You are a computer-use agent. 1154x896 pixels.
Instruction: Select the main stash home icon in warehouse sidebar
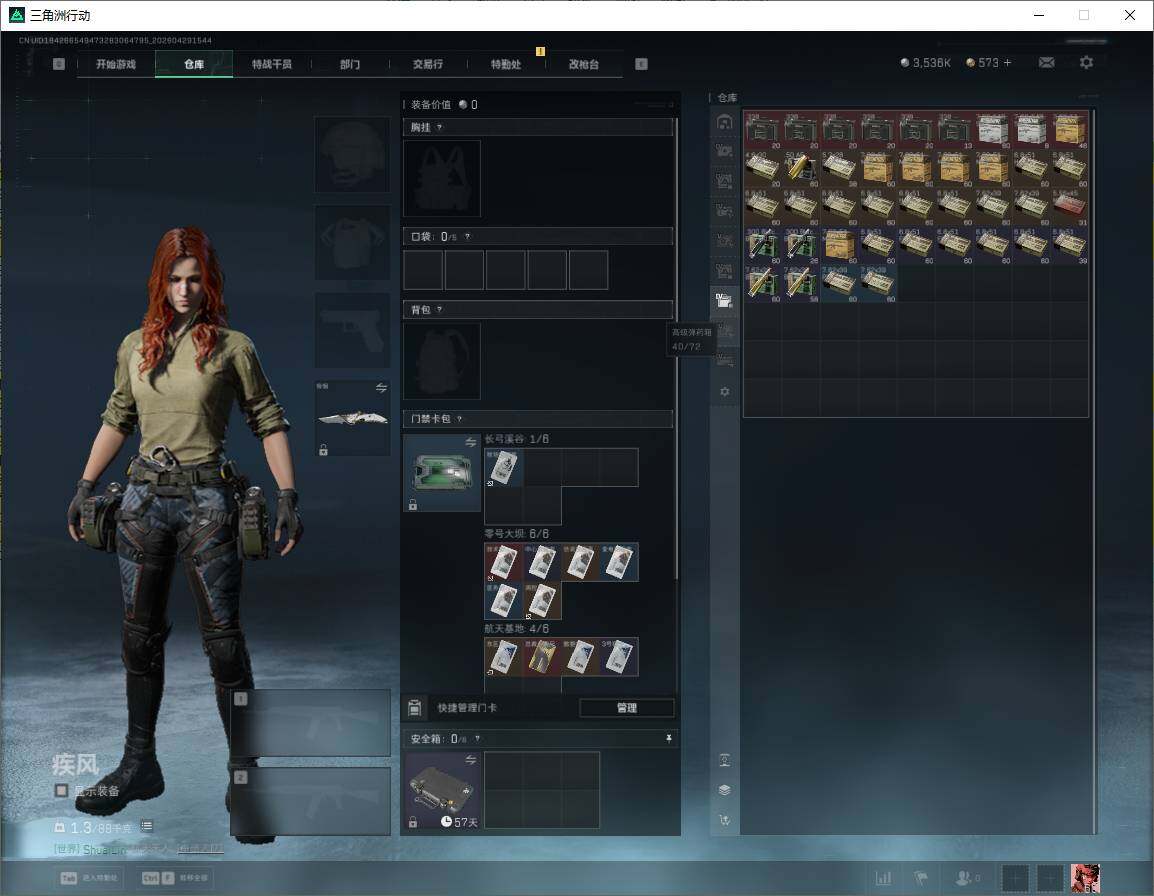click(x=724, y=121)
